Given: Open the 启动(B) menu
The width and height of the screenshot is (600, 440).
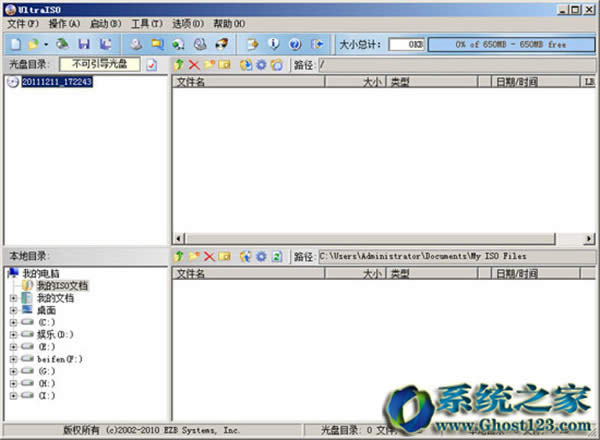Looking at the screenshot, I should (x=106, y=23).
